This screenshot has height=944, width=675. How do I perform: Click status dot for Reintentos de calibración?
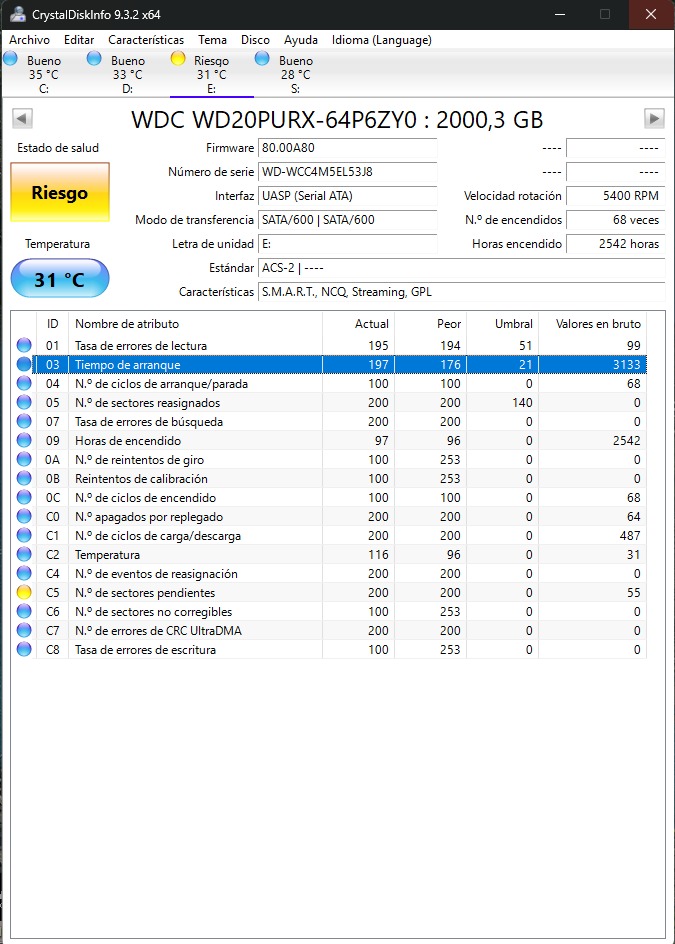click(x=24, y=479)
